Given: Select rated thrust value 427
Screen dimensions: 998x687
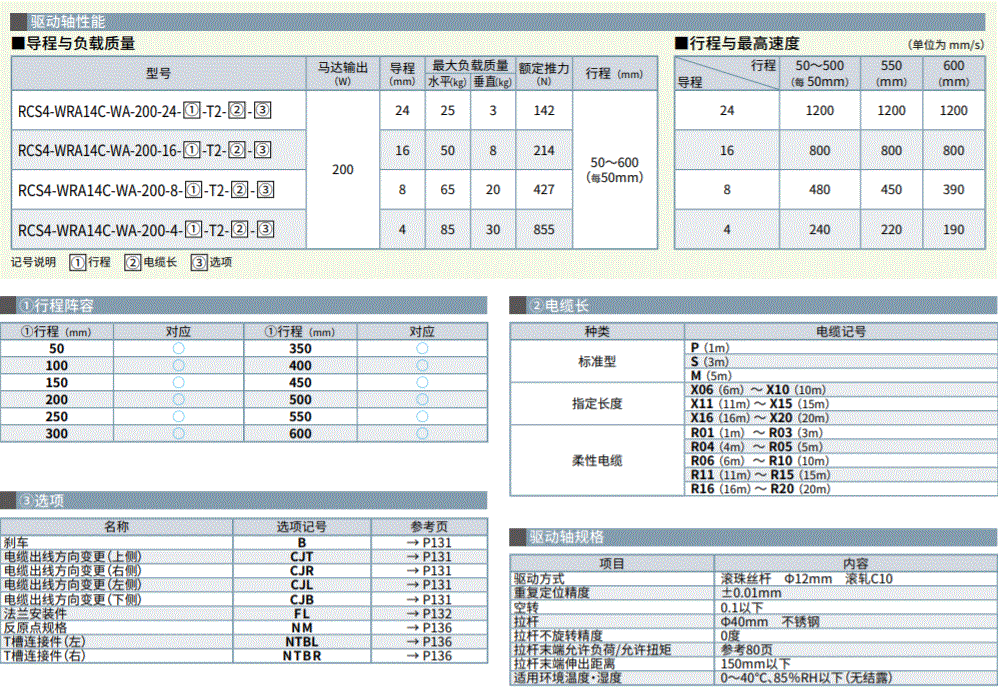Looking at the screenshot, I should 544,190.
